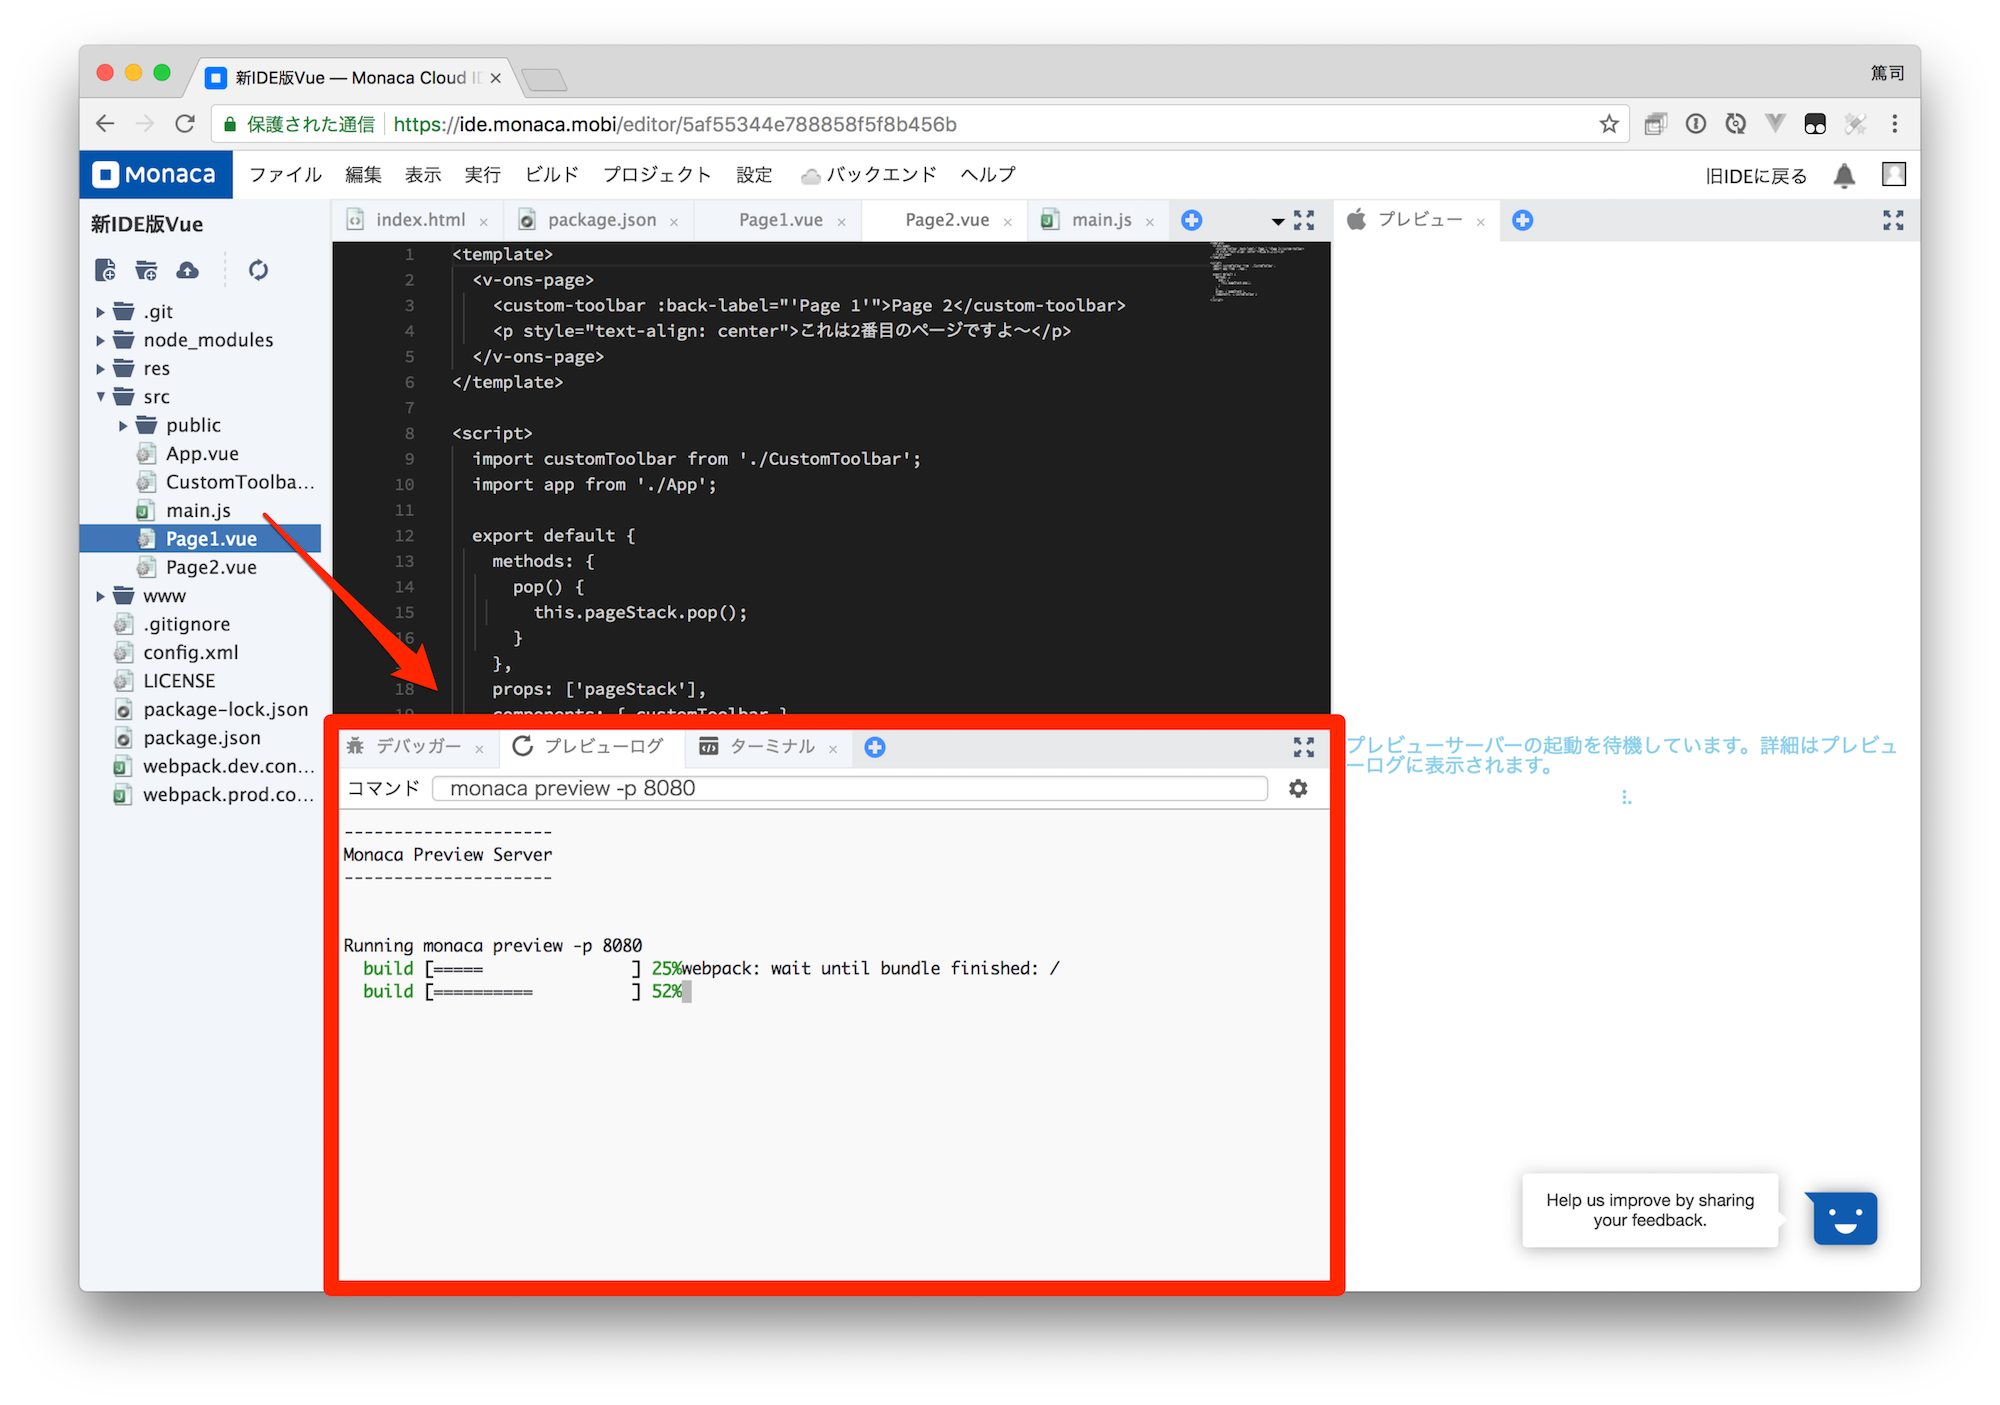Open the user account avatar

pyautogui.click(x=1893, y=174)
